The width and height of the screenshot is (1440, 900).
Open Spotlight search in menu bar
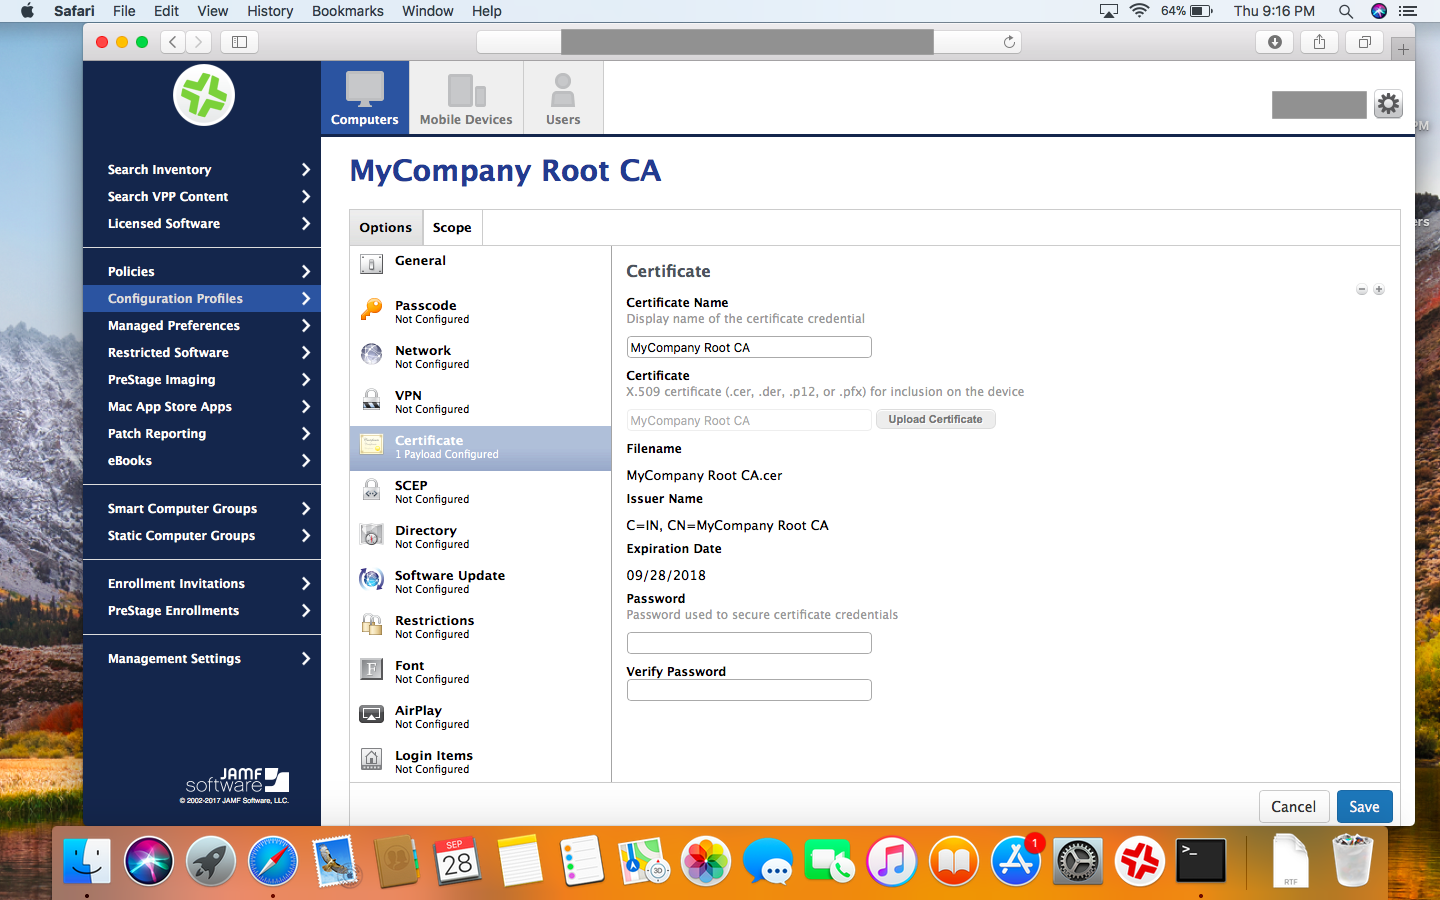pyautogui.click(x=1346, y=11)
